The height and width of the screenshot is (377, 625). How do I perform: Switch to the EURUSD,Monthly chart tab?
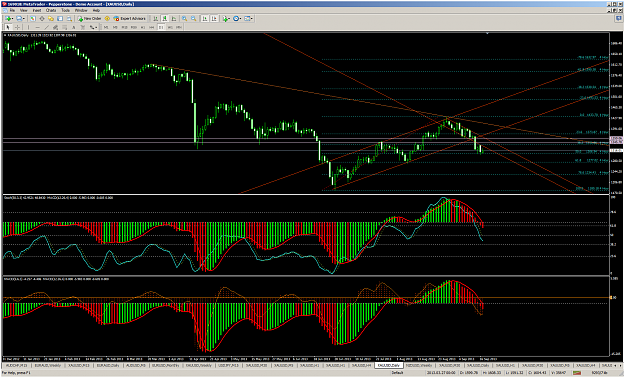(165, 365)
